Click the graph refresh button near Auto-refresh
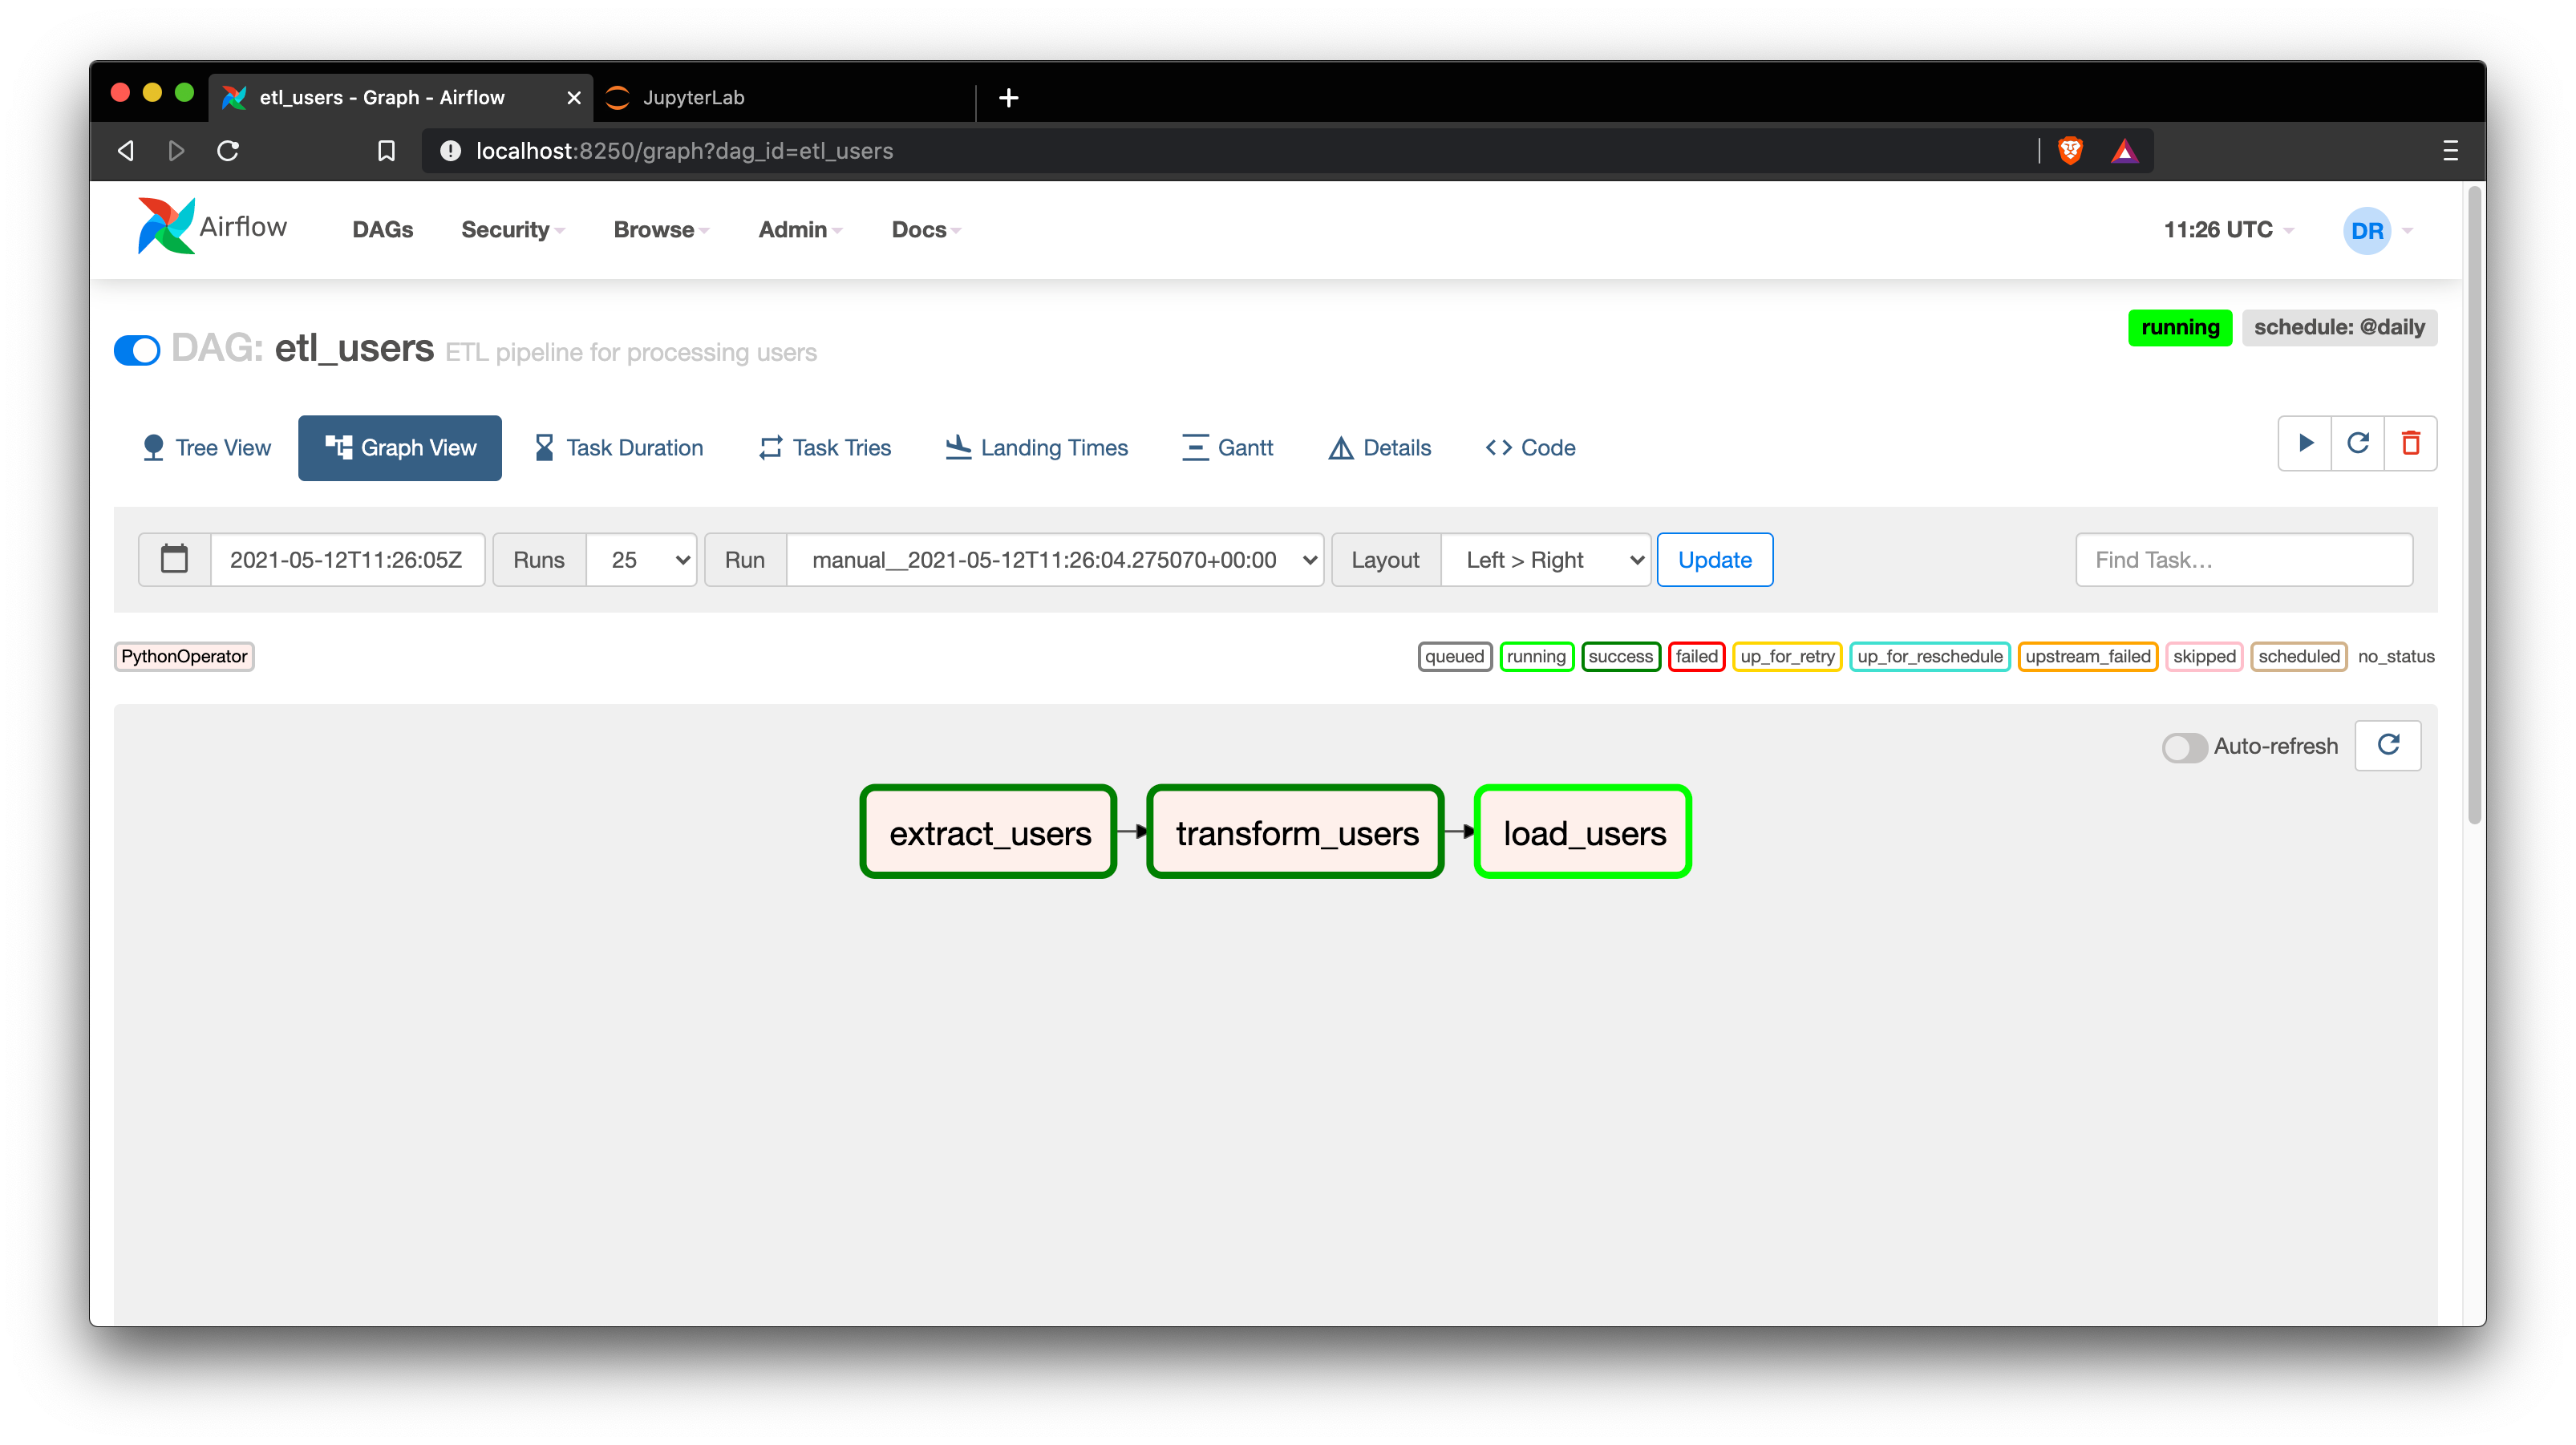 click(x=2388, y=745)
